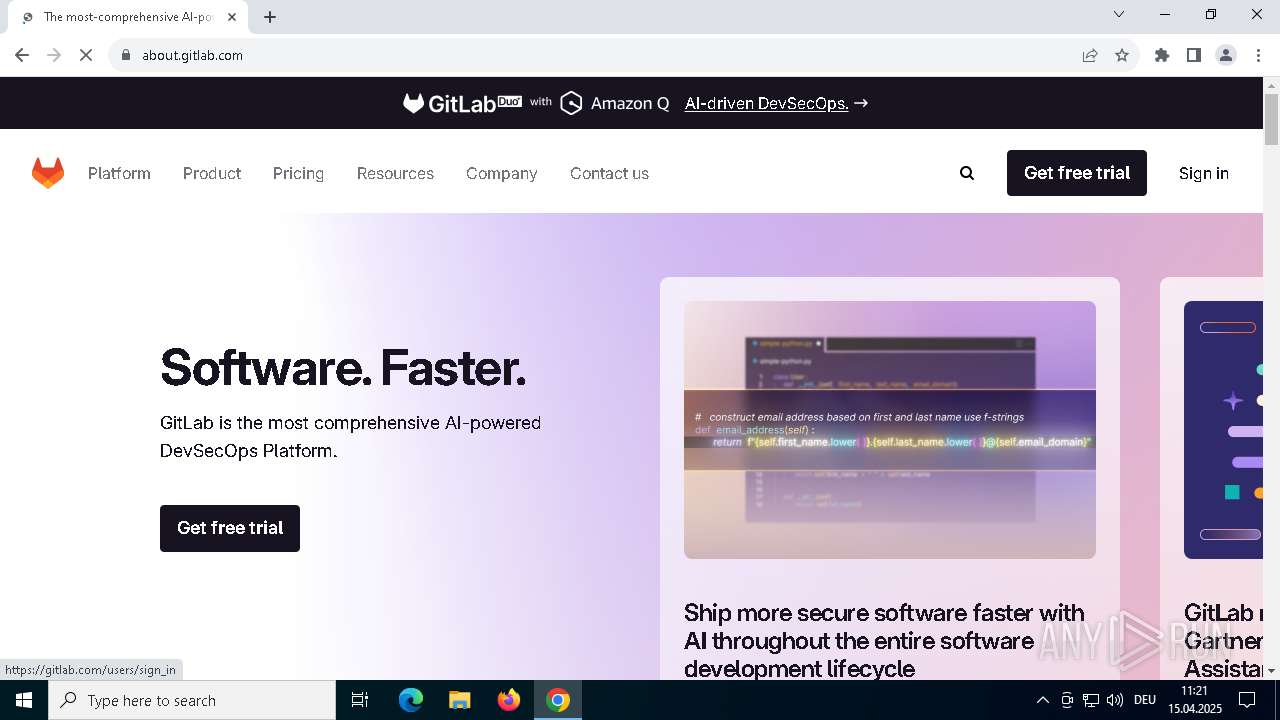The image size is (1280, 720).
Task: Click the safely remove hardware tray icon
Action: click(x=1067, y=700)
